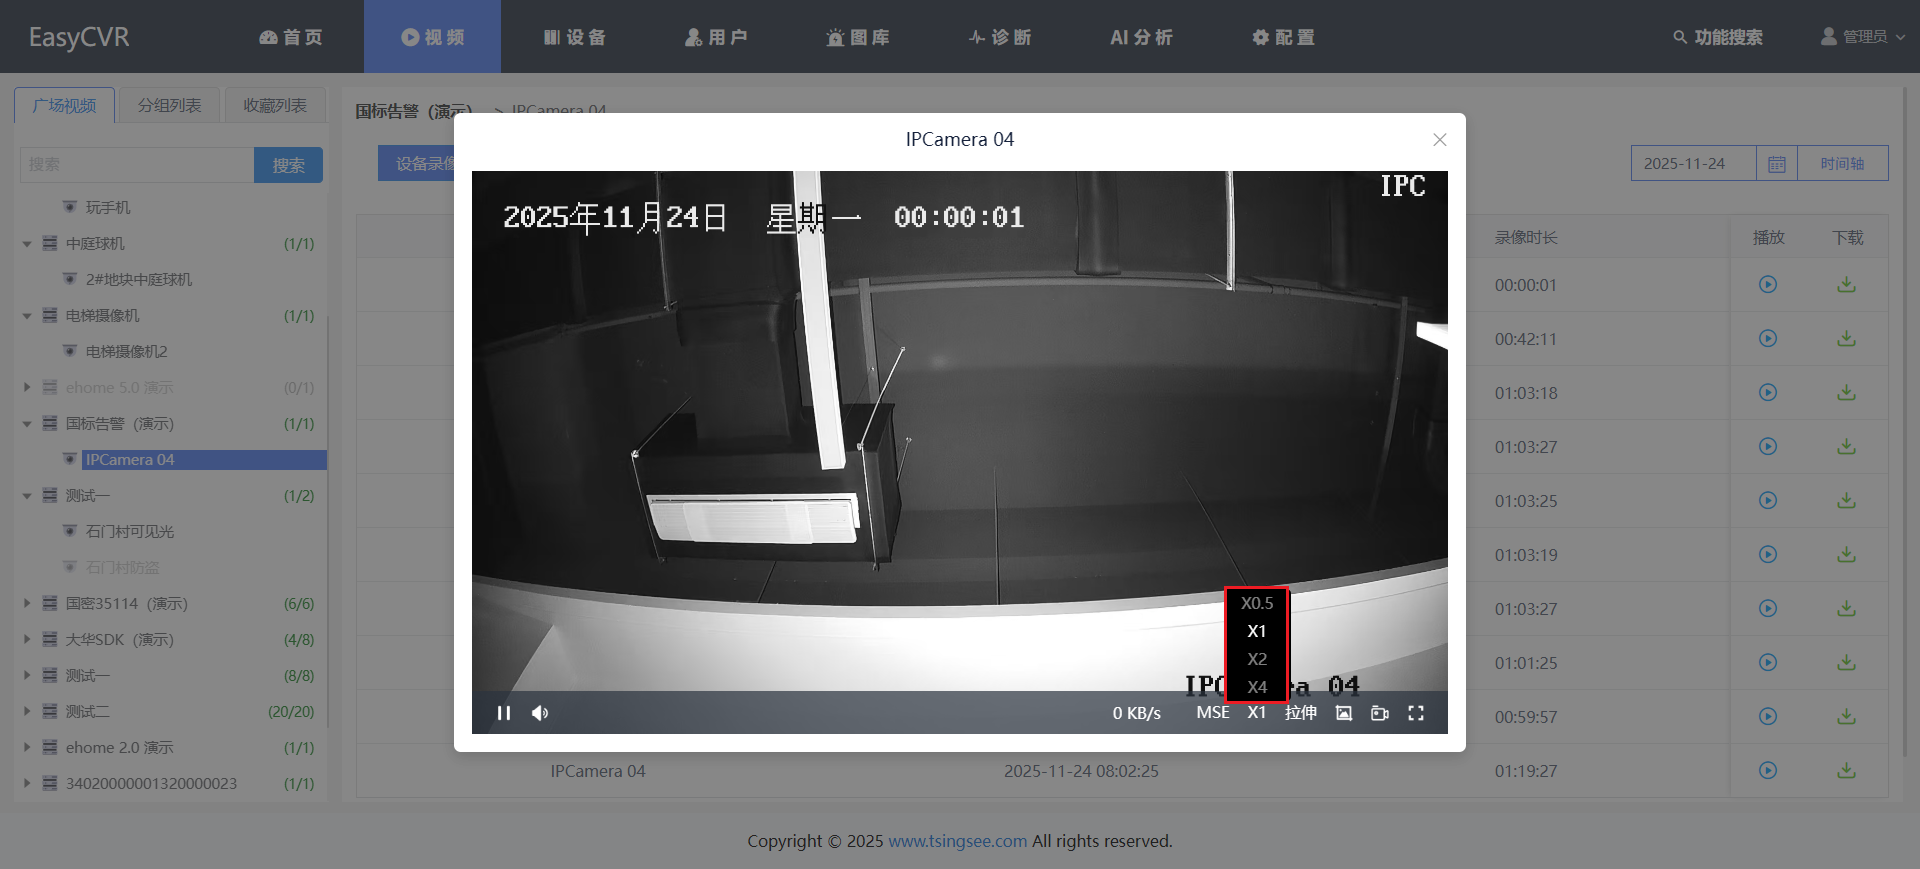
Task: Open the 管理员 user dropdown
Action: coord(1862,37)
